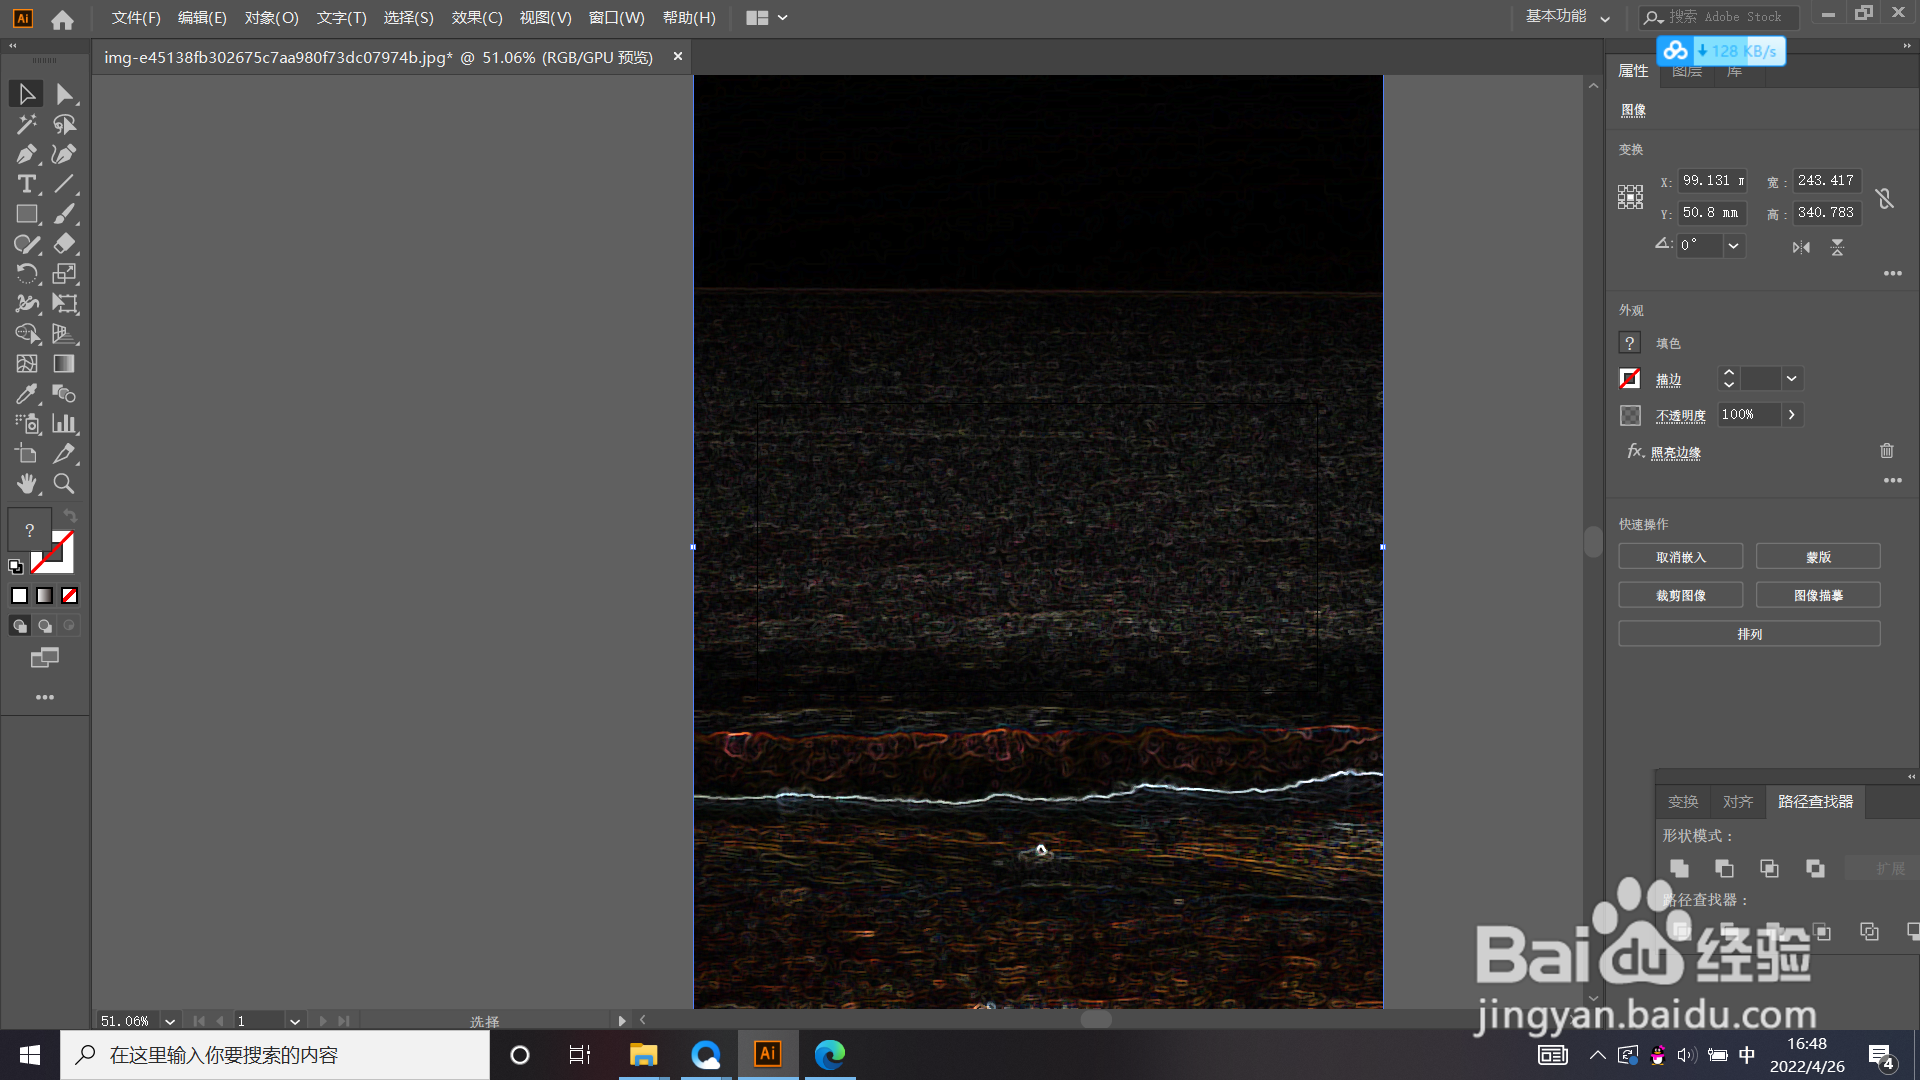This screenshot has width=1920, height=1080.
Task: Show more appearance options ellipsis
Action: click(x=1893, y=481)
